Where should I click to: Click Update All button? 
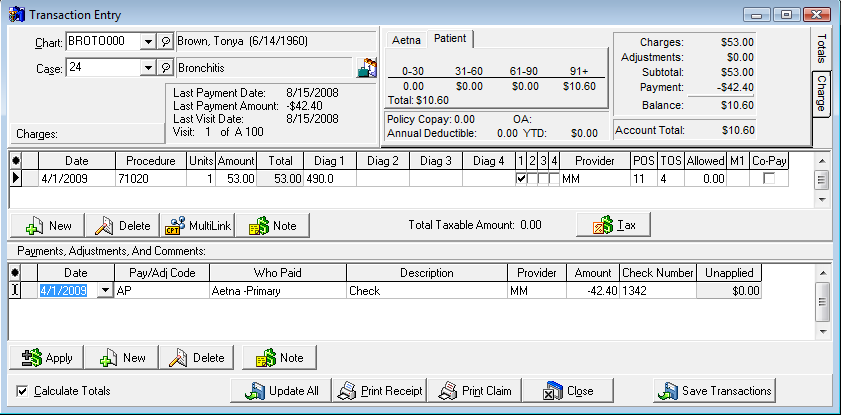[281, 391]
